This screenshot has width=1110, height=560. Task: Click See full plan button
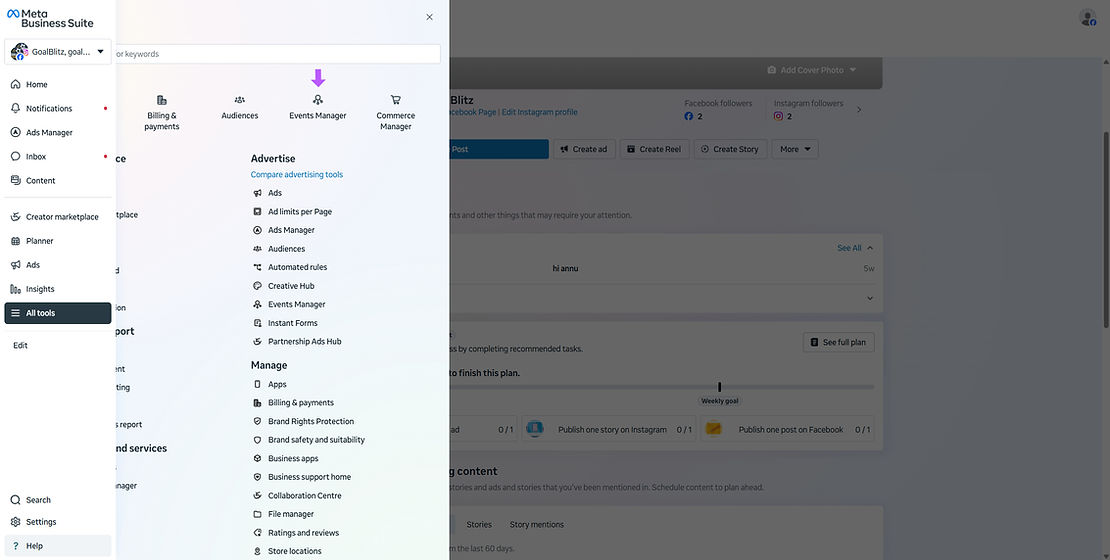click(x=839, y=342)
